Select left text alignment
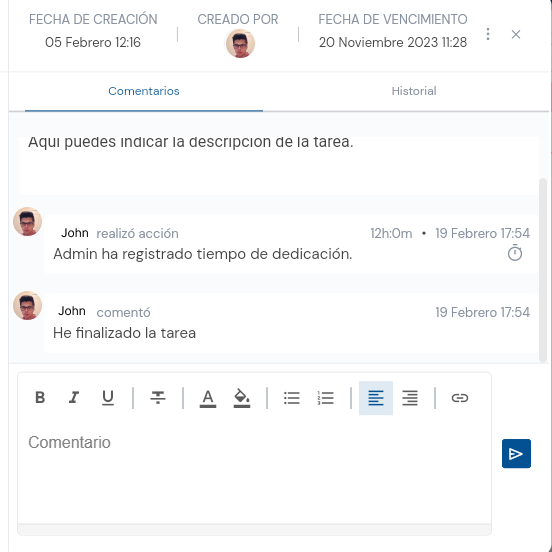Image resolution: width=552 pixels, height=552 pixels. point(376,398)
